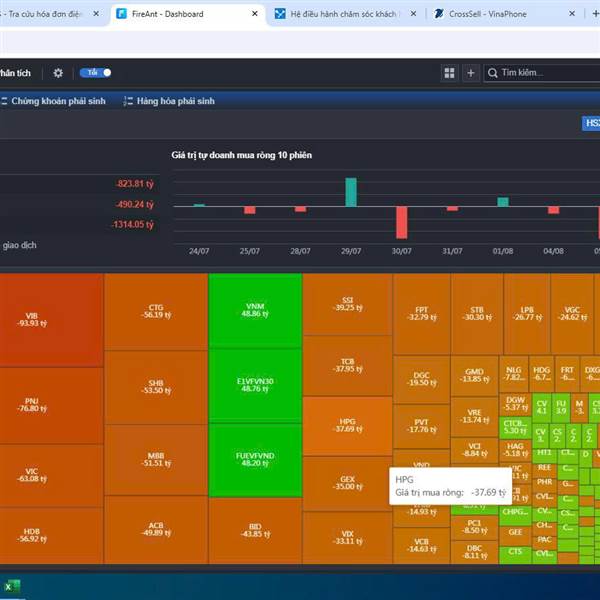The width and height of the screenshot is (600, 600).
Task: Click the -823.81 tỷ value
Action: pyautogui.click(x=135, y=184)
